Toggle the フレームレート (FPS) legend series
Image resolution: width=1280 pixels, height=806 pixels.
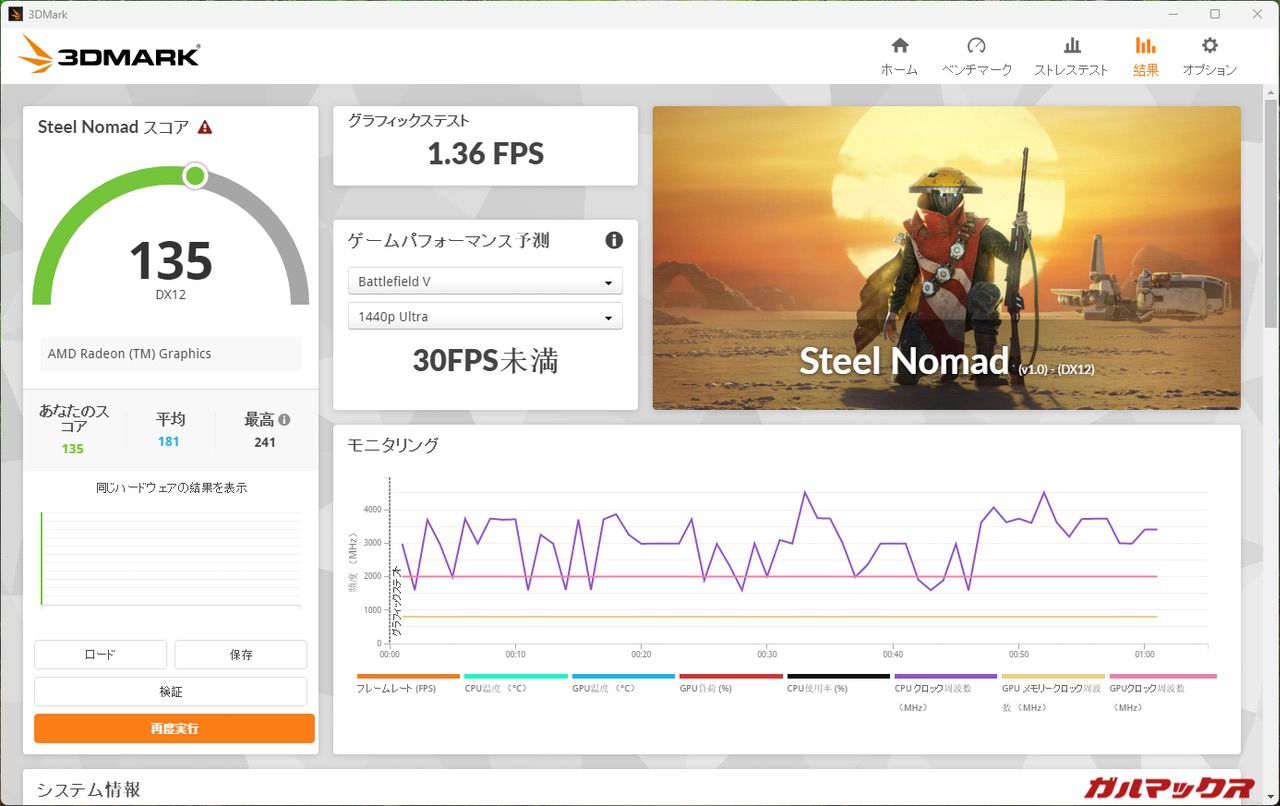click(x=396, y=688)
